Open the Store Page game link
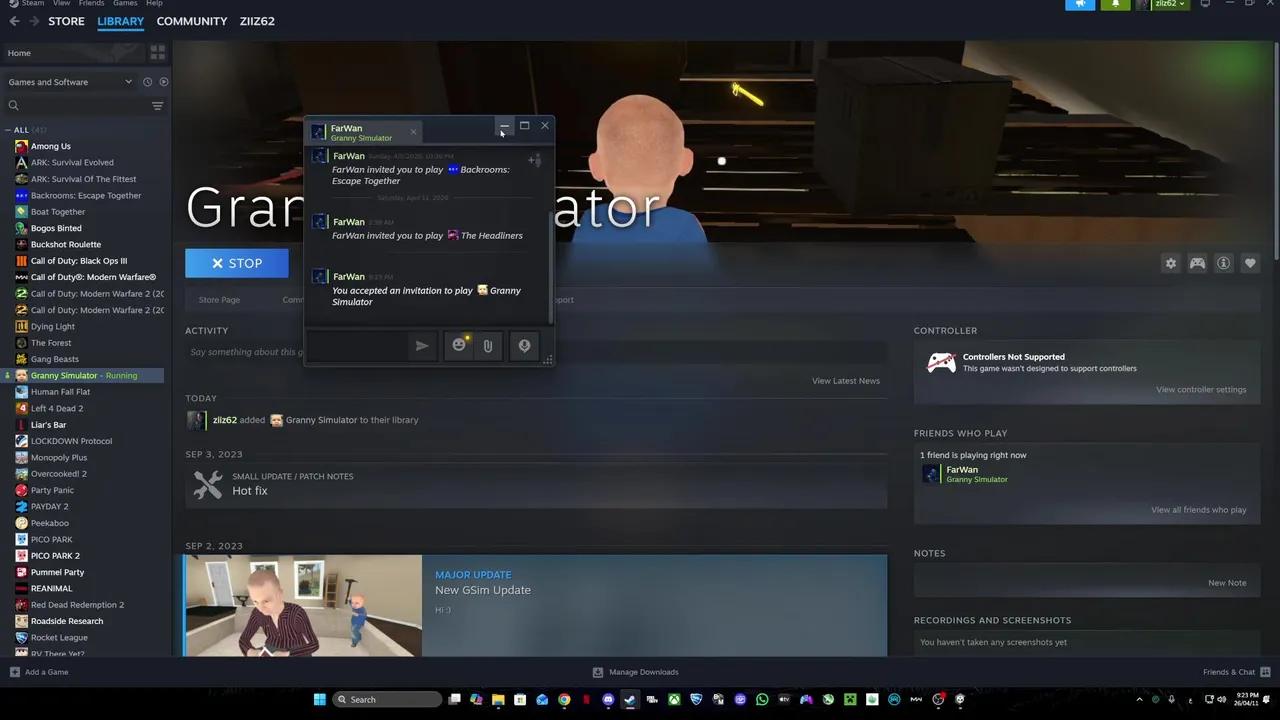 tap(219, 300)
